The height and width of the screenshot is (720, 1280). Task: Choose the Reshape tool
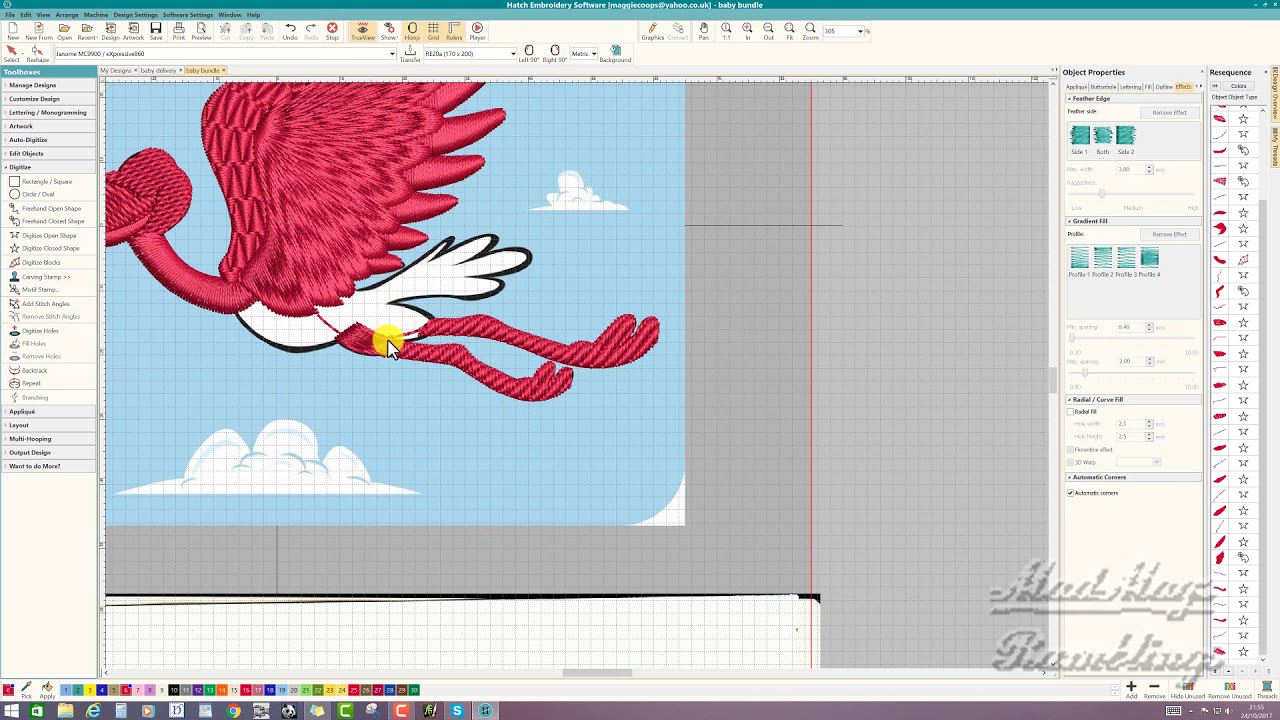tap(38, 54)
